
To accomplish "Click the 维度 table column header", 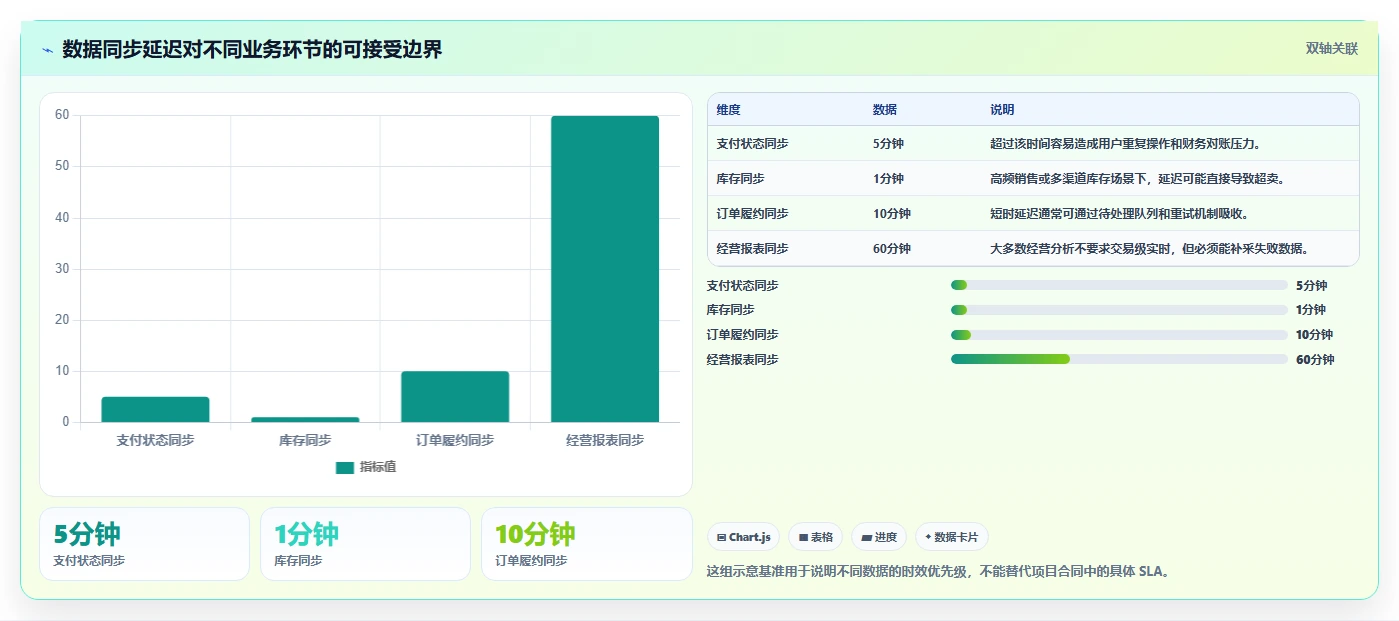I will (729, 110).
